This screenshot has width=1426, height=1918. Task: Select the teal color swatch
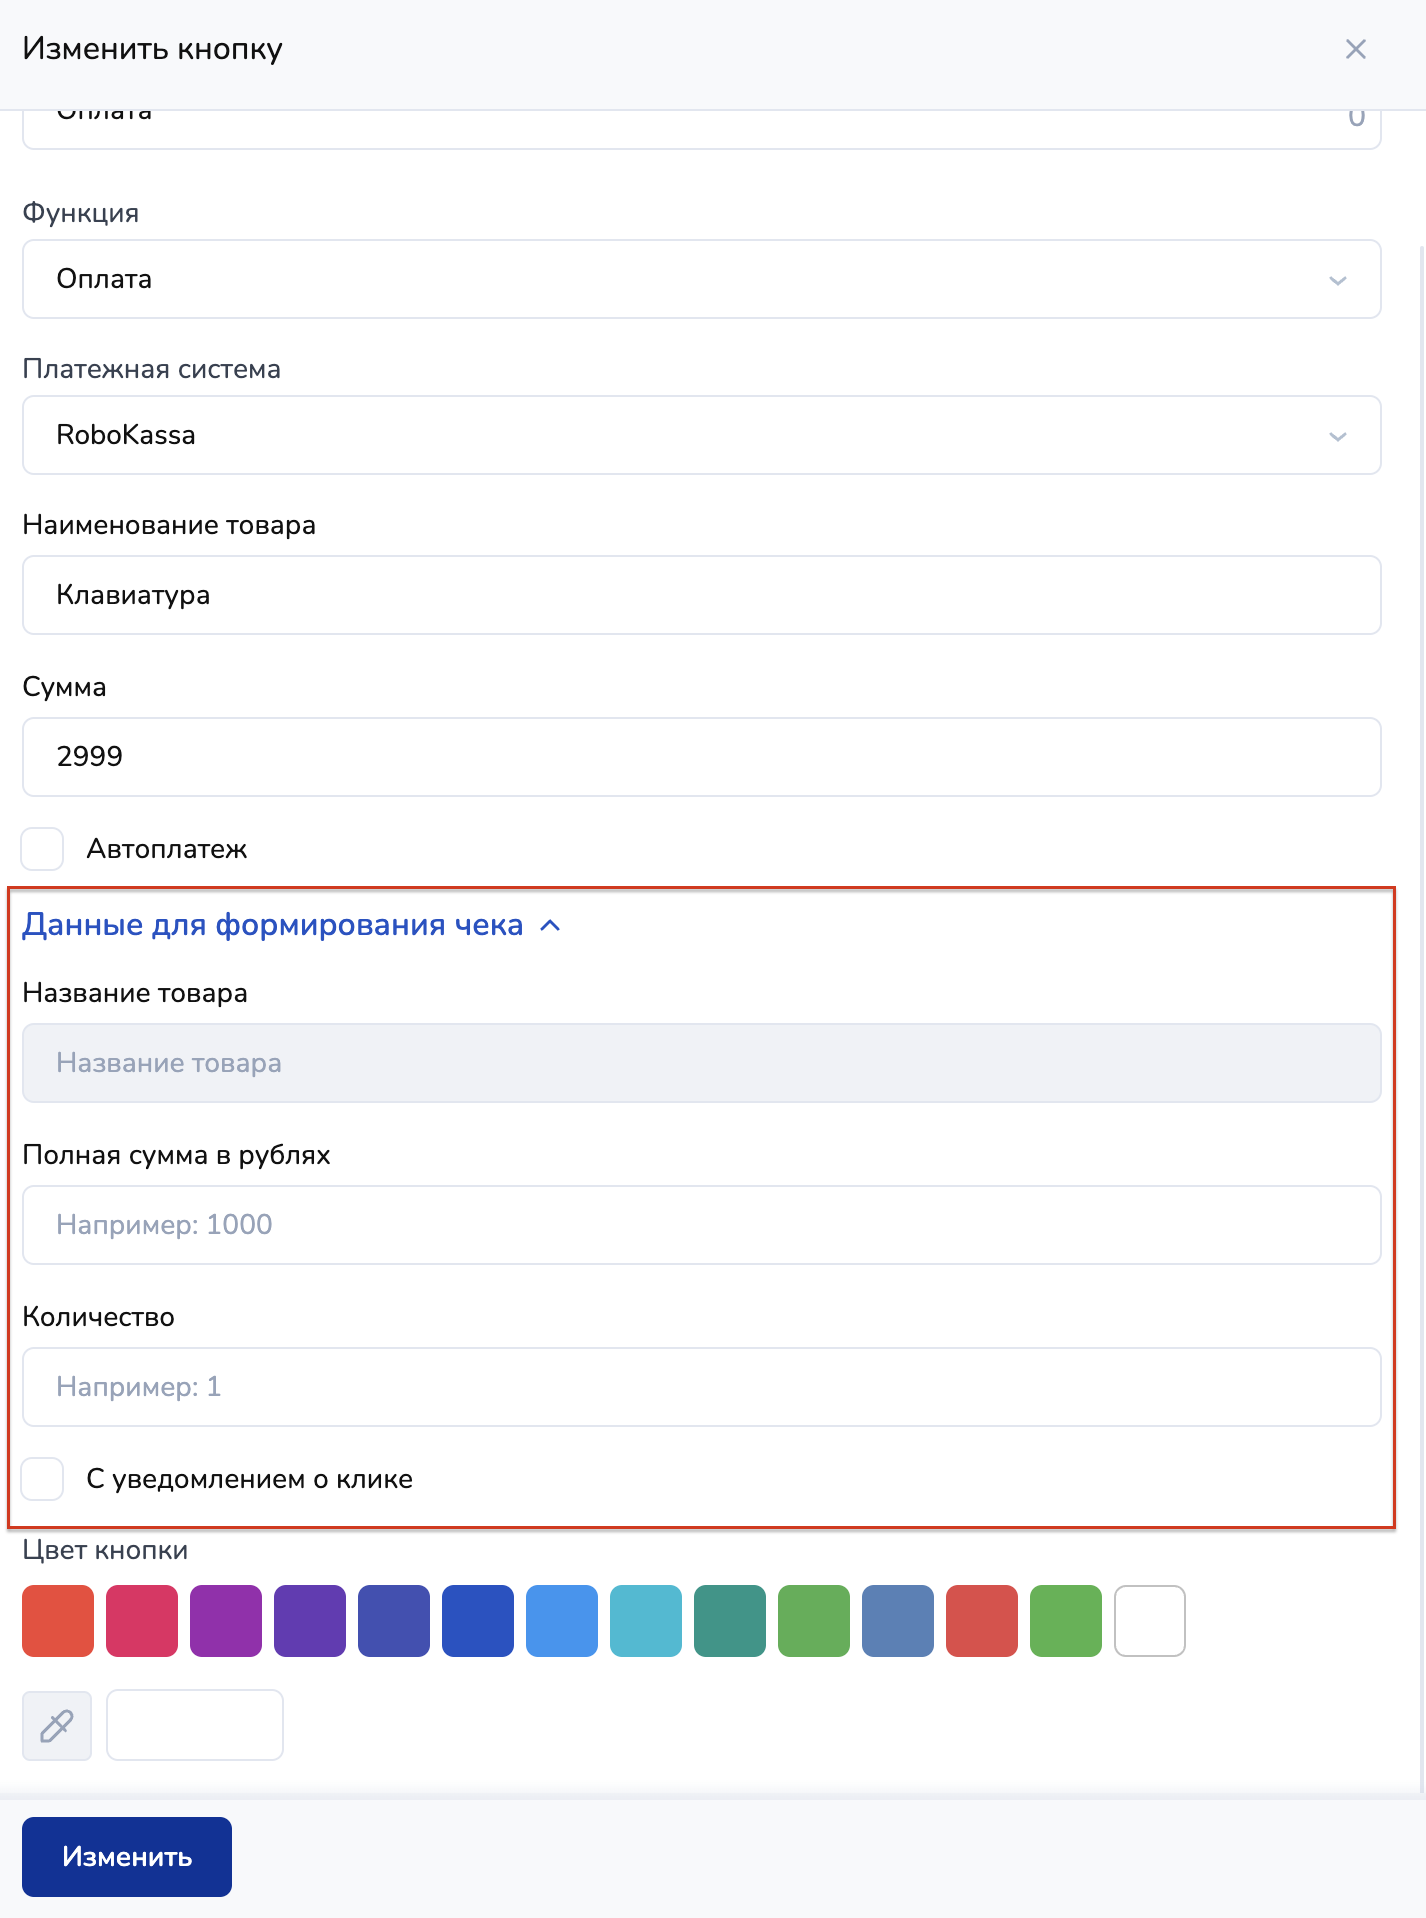730,1621
